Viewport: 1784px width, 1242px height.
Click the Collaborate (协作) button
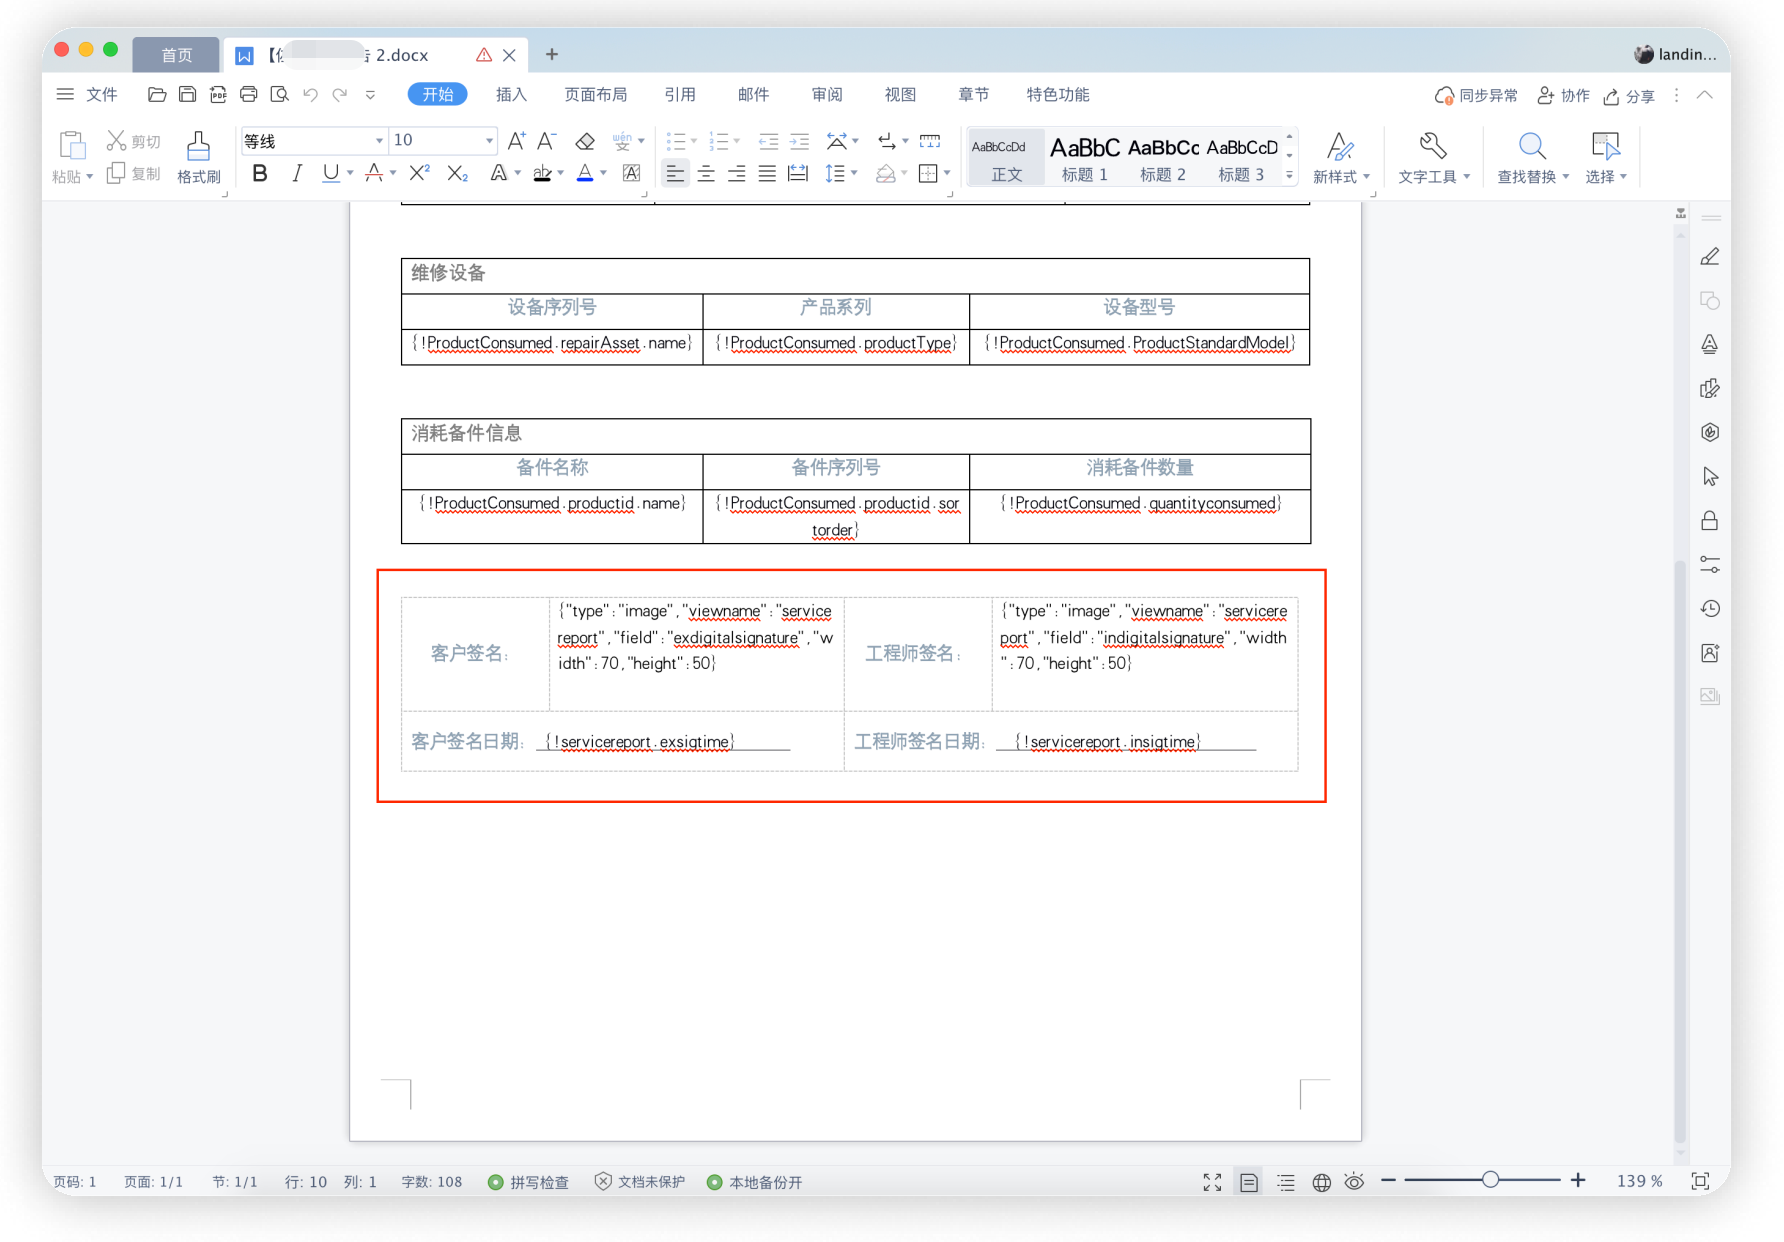1563,95
